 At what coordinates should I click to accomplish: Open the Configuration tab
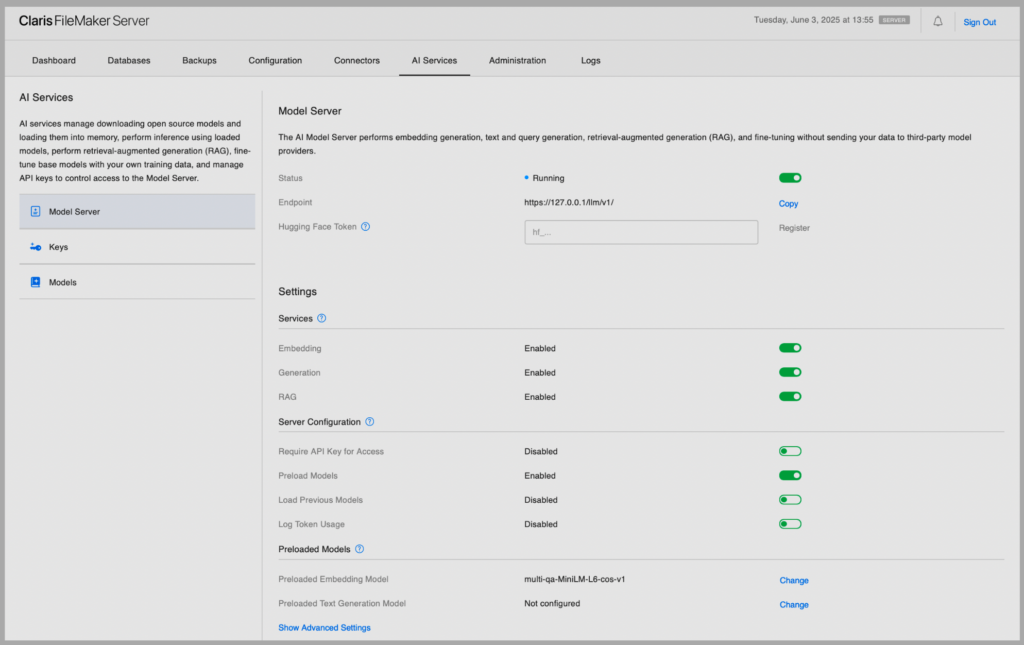275,60
